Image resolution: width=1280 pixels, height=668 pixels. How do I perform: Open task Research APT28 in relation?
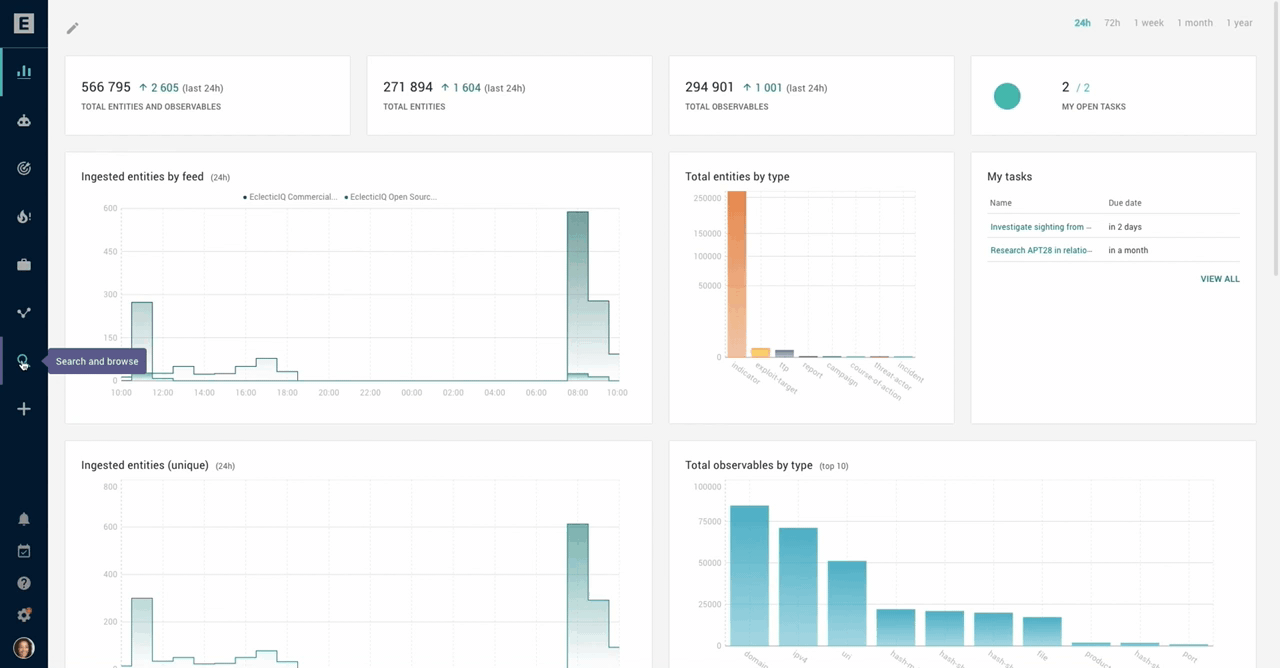[x=1040, y=250]
